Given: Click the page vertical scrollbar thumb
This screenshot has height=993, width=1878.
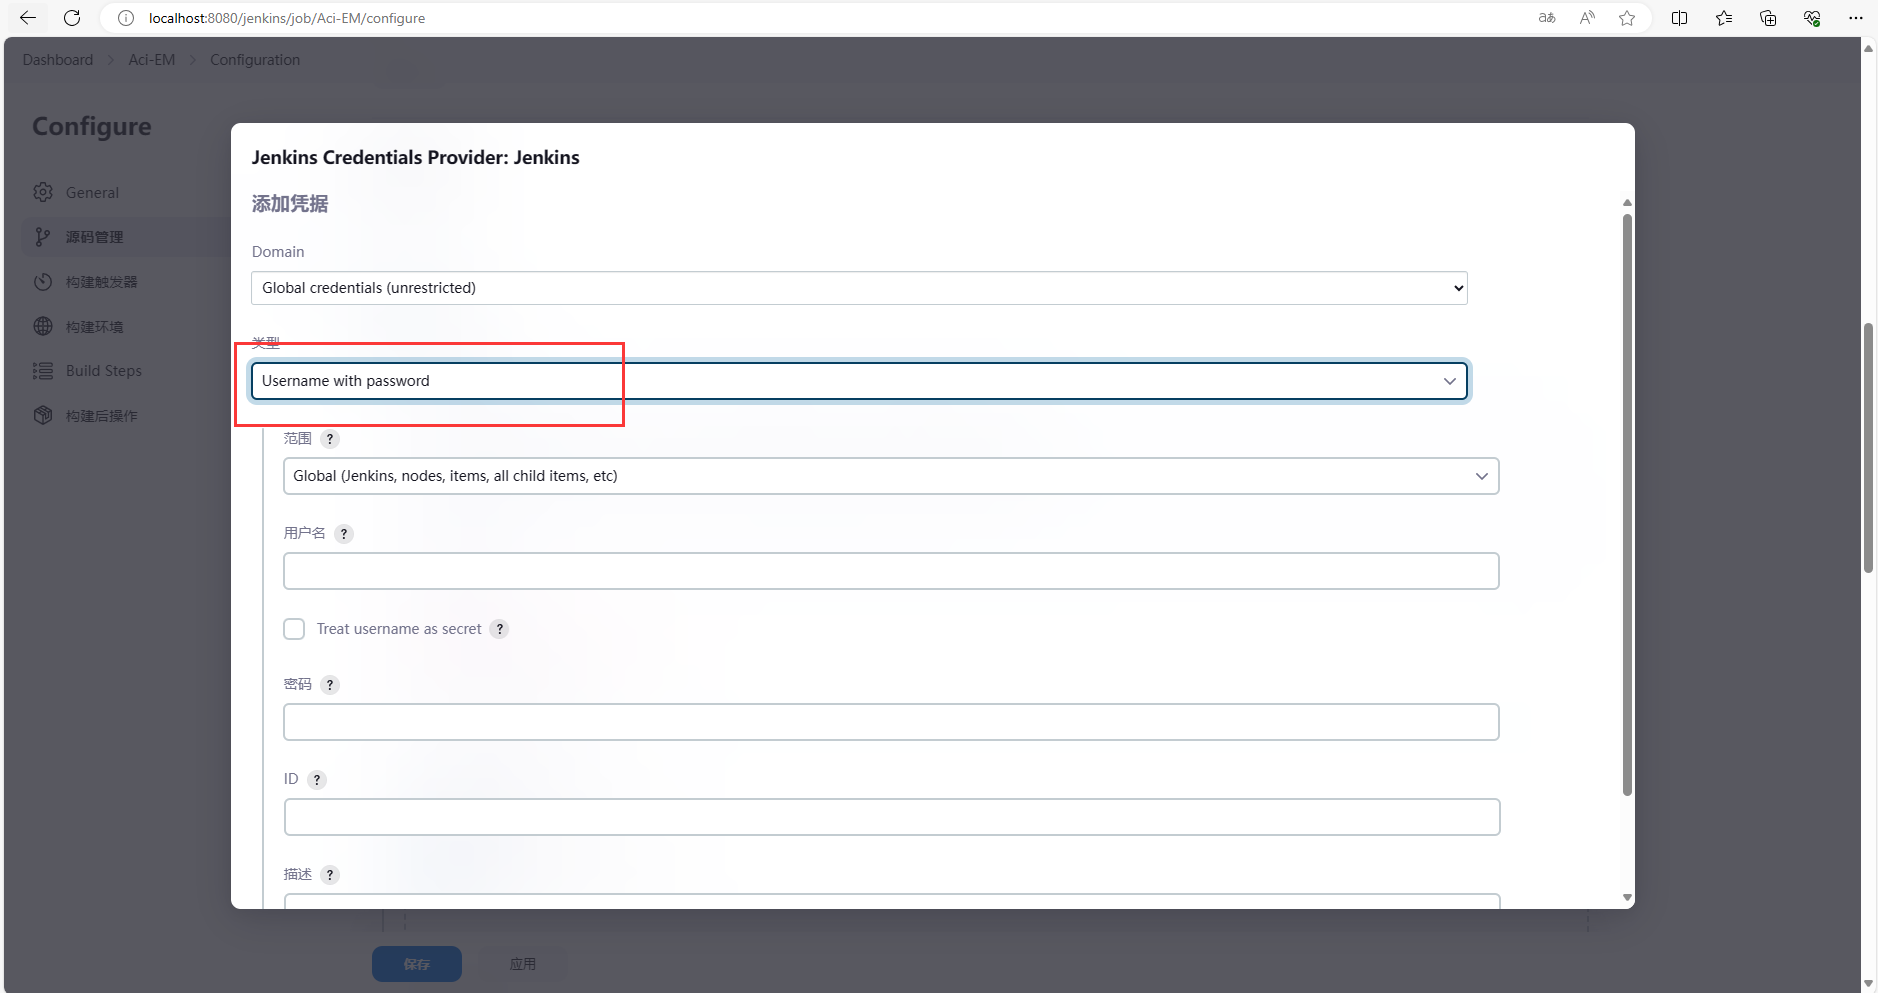Looking at the screenshot, I should pos(1868,448).
